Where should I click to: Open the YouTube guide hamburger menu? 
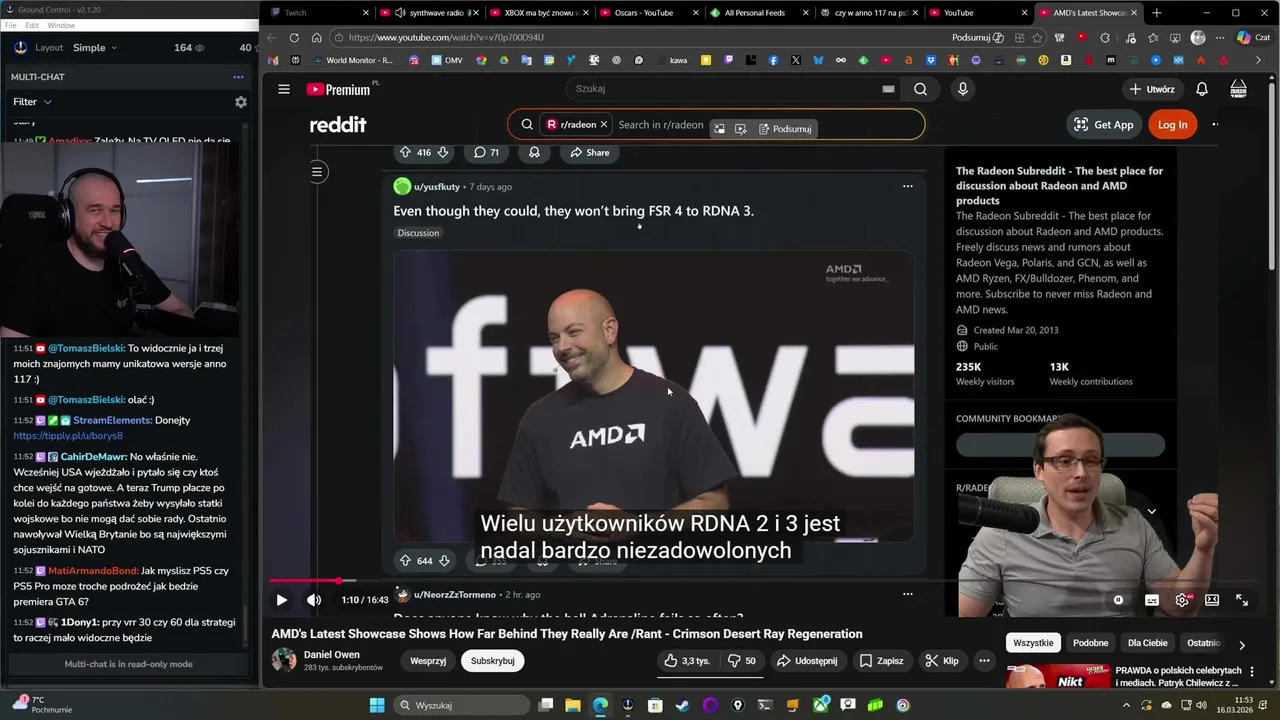(284, 89)
